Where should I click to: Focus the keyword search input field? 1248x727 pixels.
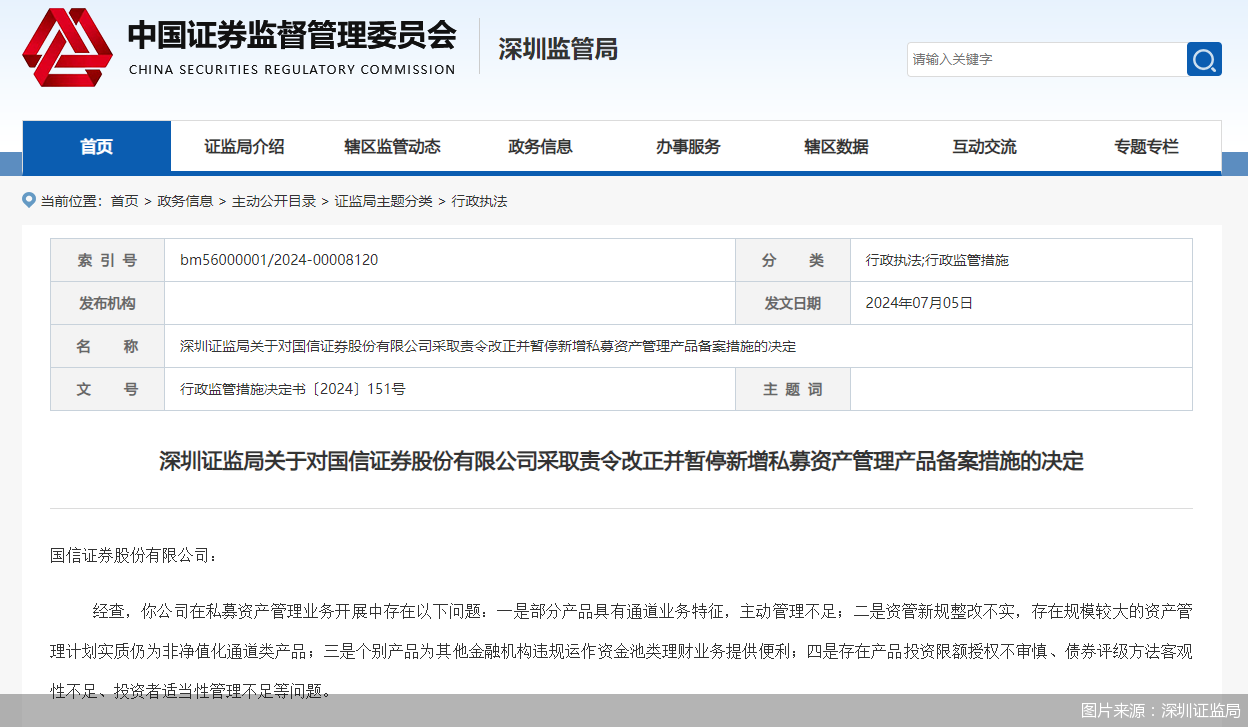click(1047, 59)
